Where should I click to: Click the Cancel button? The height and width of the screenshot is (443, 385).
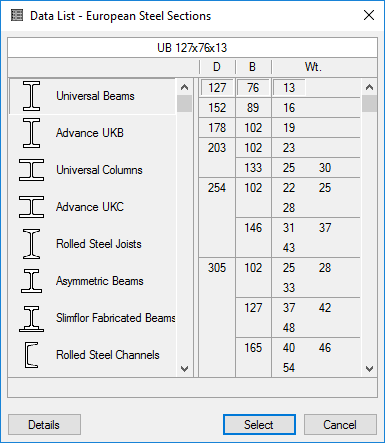[340, 425]
